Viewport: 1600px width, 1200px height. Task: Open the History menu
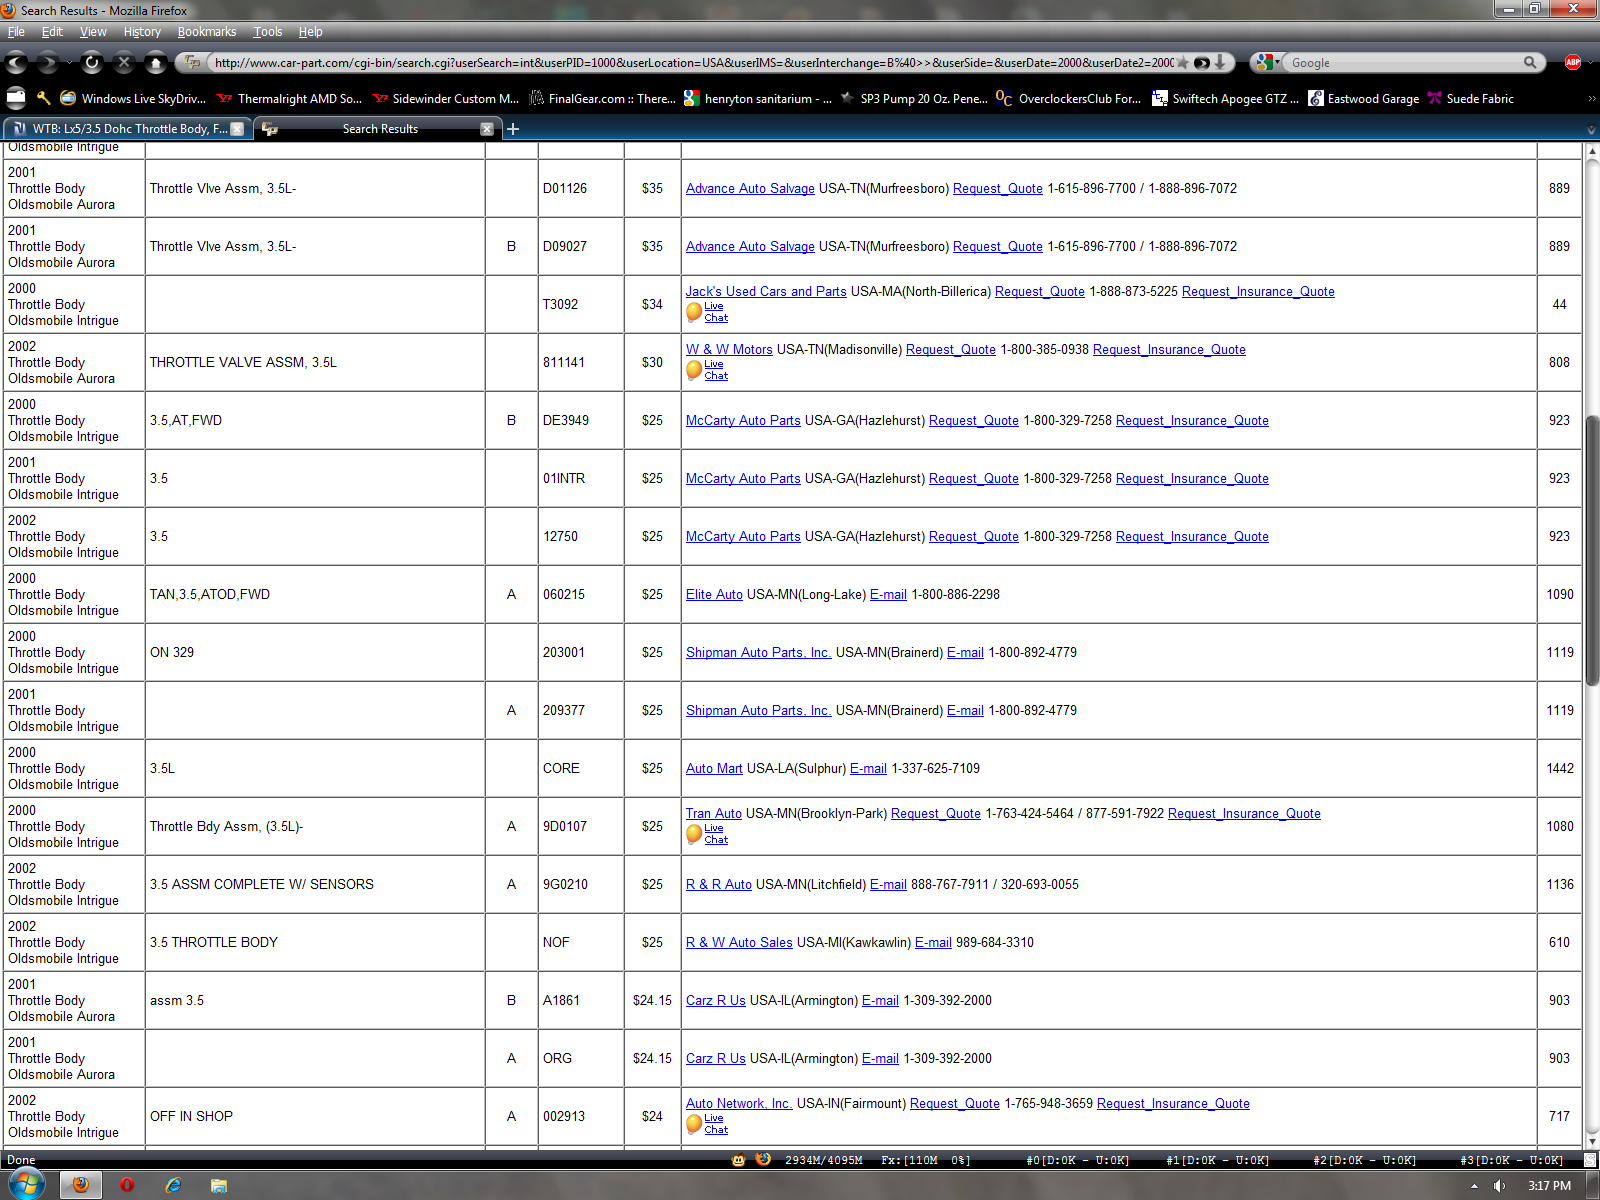click(142, 32)
